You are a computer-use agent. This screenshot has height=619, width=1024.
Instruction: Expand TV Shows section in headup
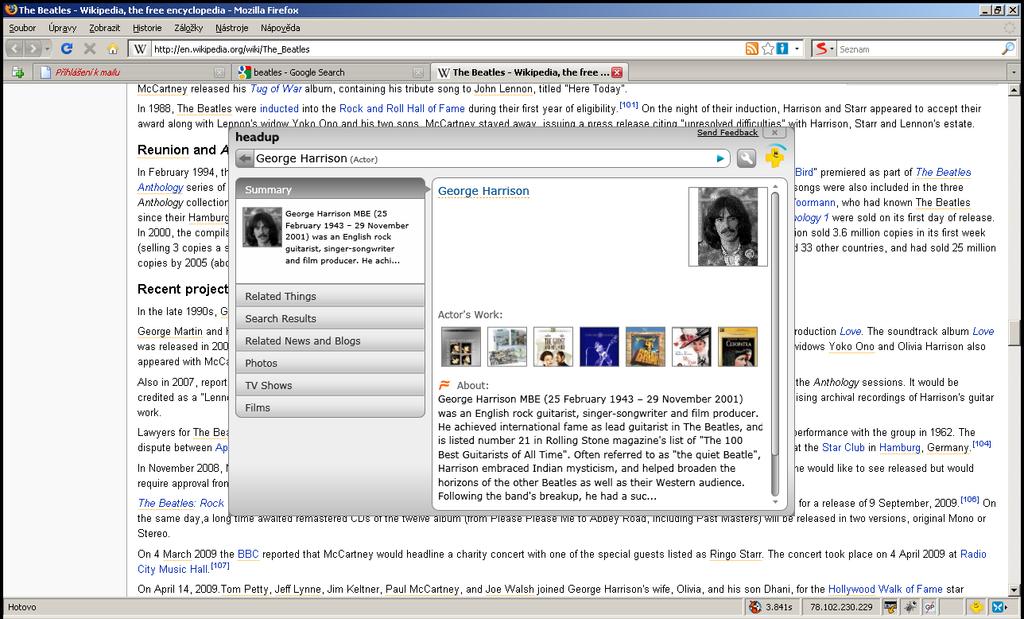coord(330,385)
